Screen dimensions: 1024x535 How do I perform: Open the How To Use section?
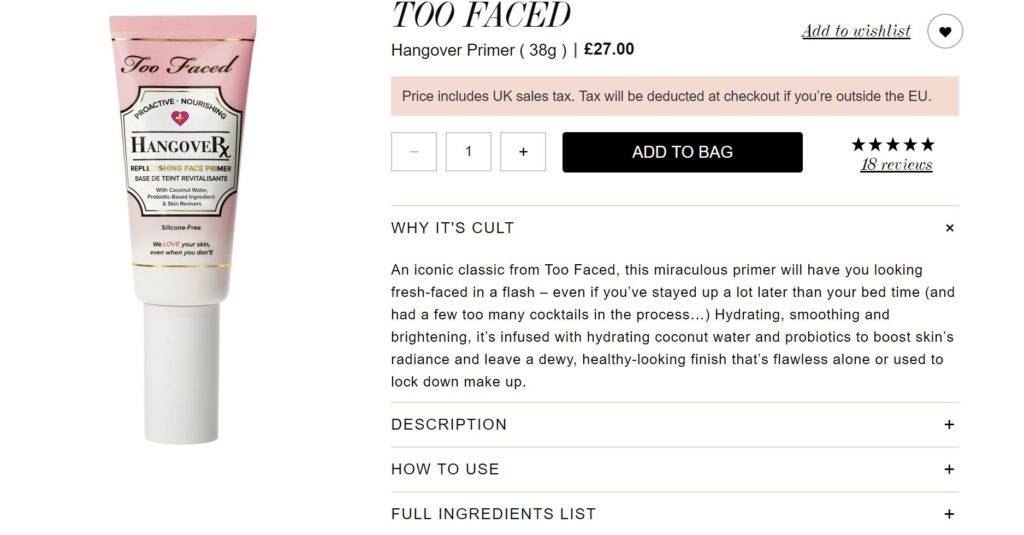(x=445, y=469)
